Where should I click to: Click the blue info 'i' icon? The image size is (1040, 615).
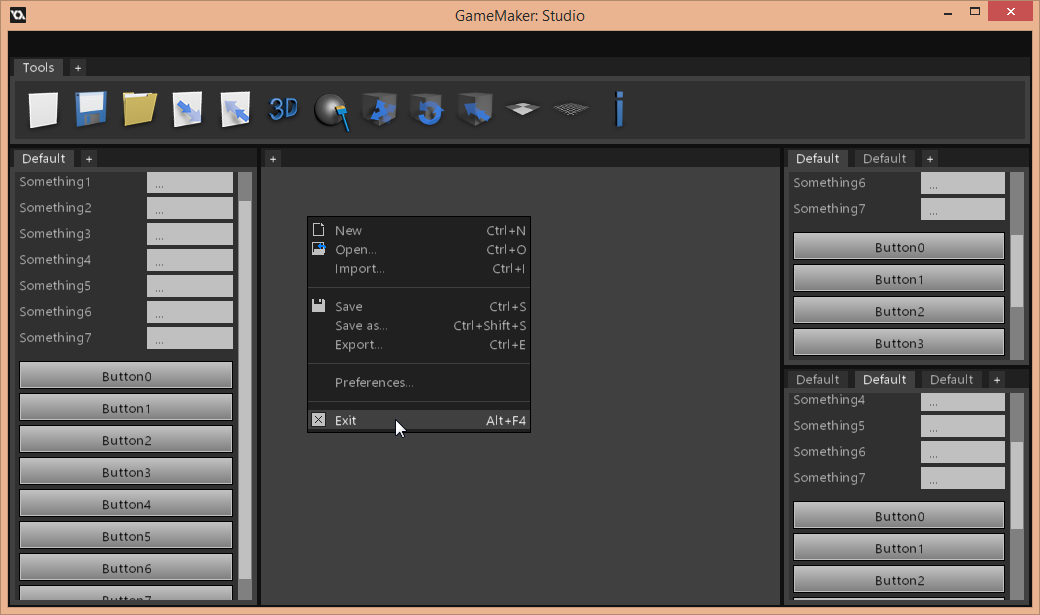619,109
